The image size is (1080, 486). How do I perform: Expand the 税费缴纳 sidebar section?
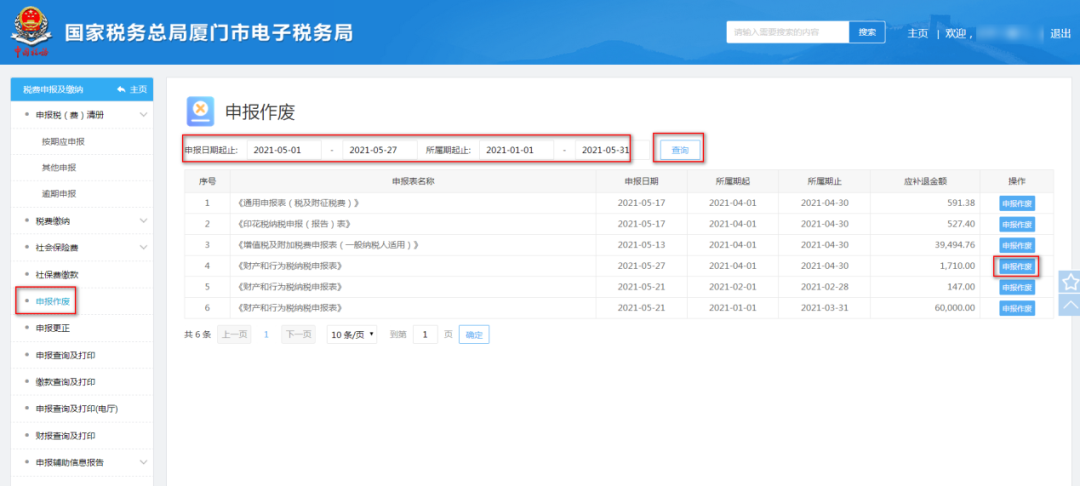(143, 220)
